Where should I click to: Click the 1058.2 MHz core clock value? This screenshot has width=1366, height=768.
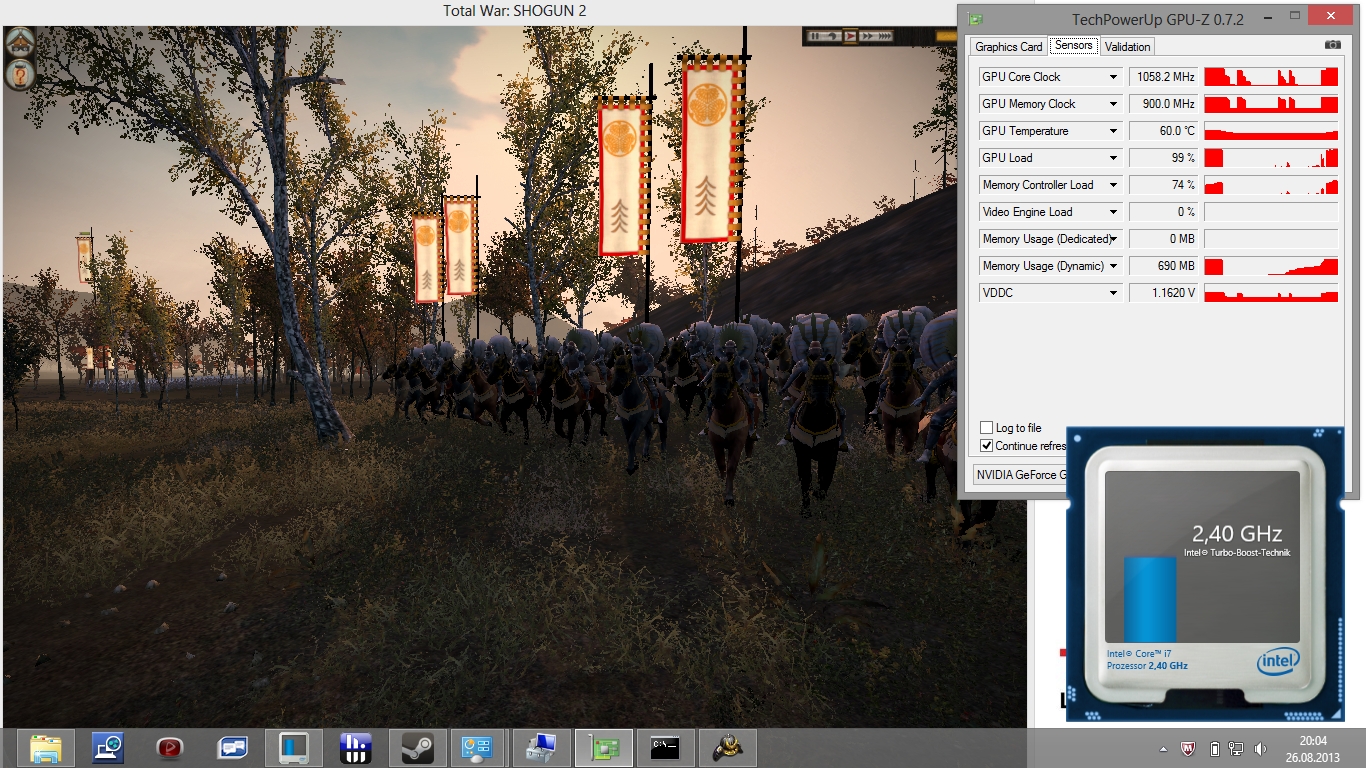(x=1164, y=77)
